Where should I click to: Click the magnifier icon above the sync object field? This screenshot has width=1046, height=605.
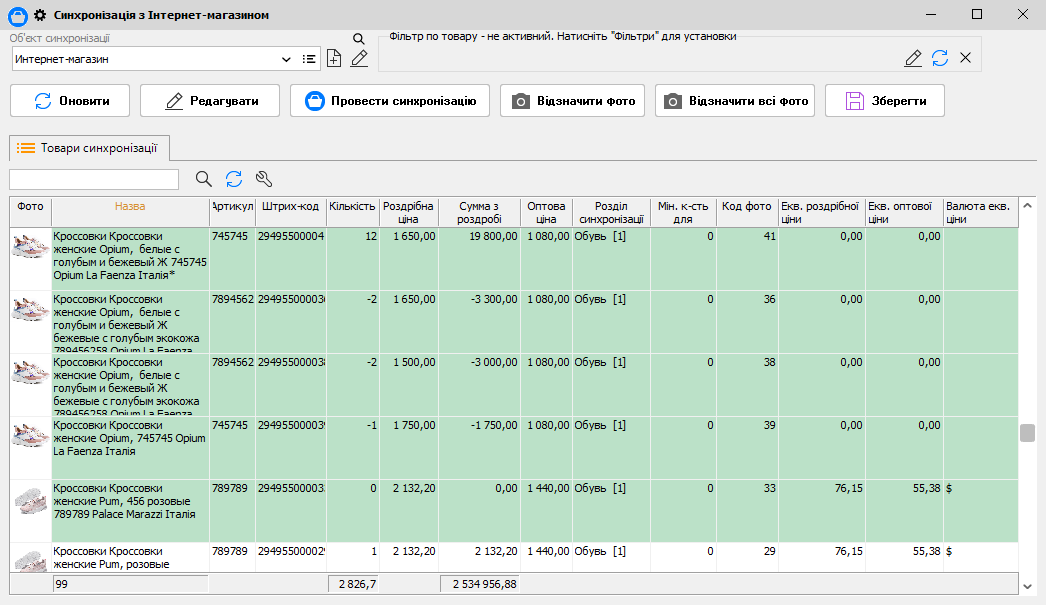pos(359,38)
